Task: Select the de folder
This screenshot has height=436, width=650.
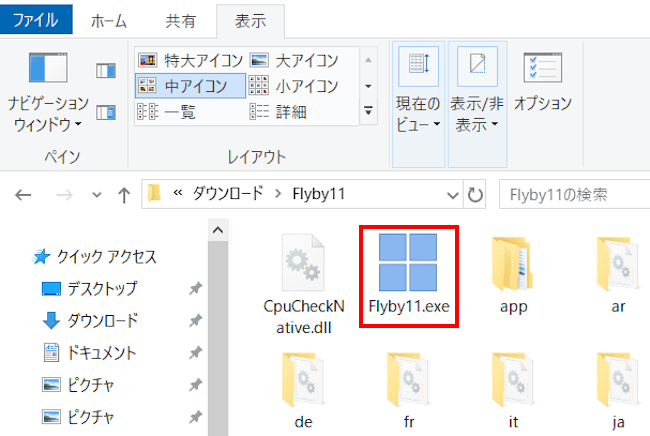Action: 303,390
